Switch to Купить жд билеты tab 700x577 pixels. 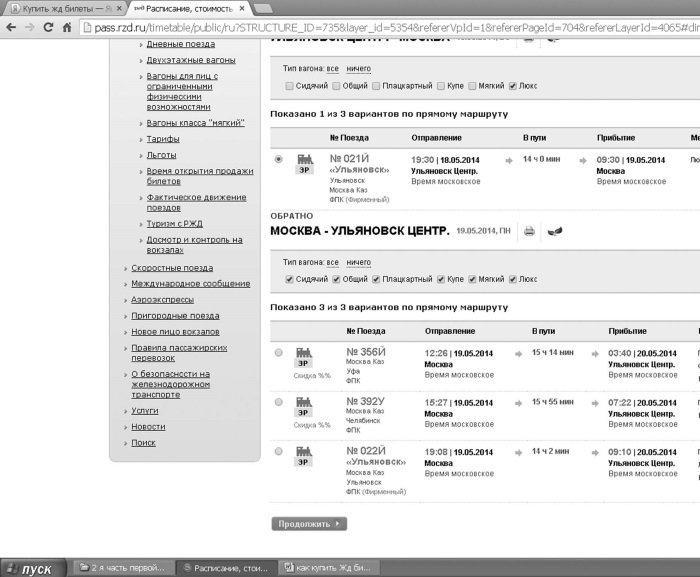coord(62,8)
